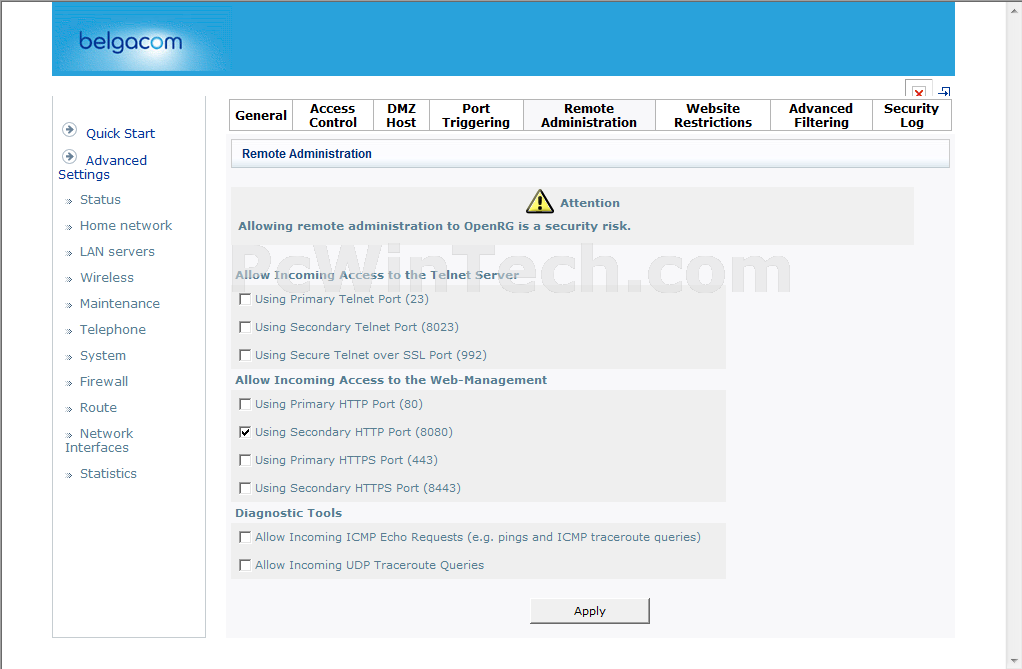This screenshot has width=1022, height=669.
Task: Click the Diagnostic Tools heading
Action: (x=289, y=513)
